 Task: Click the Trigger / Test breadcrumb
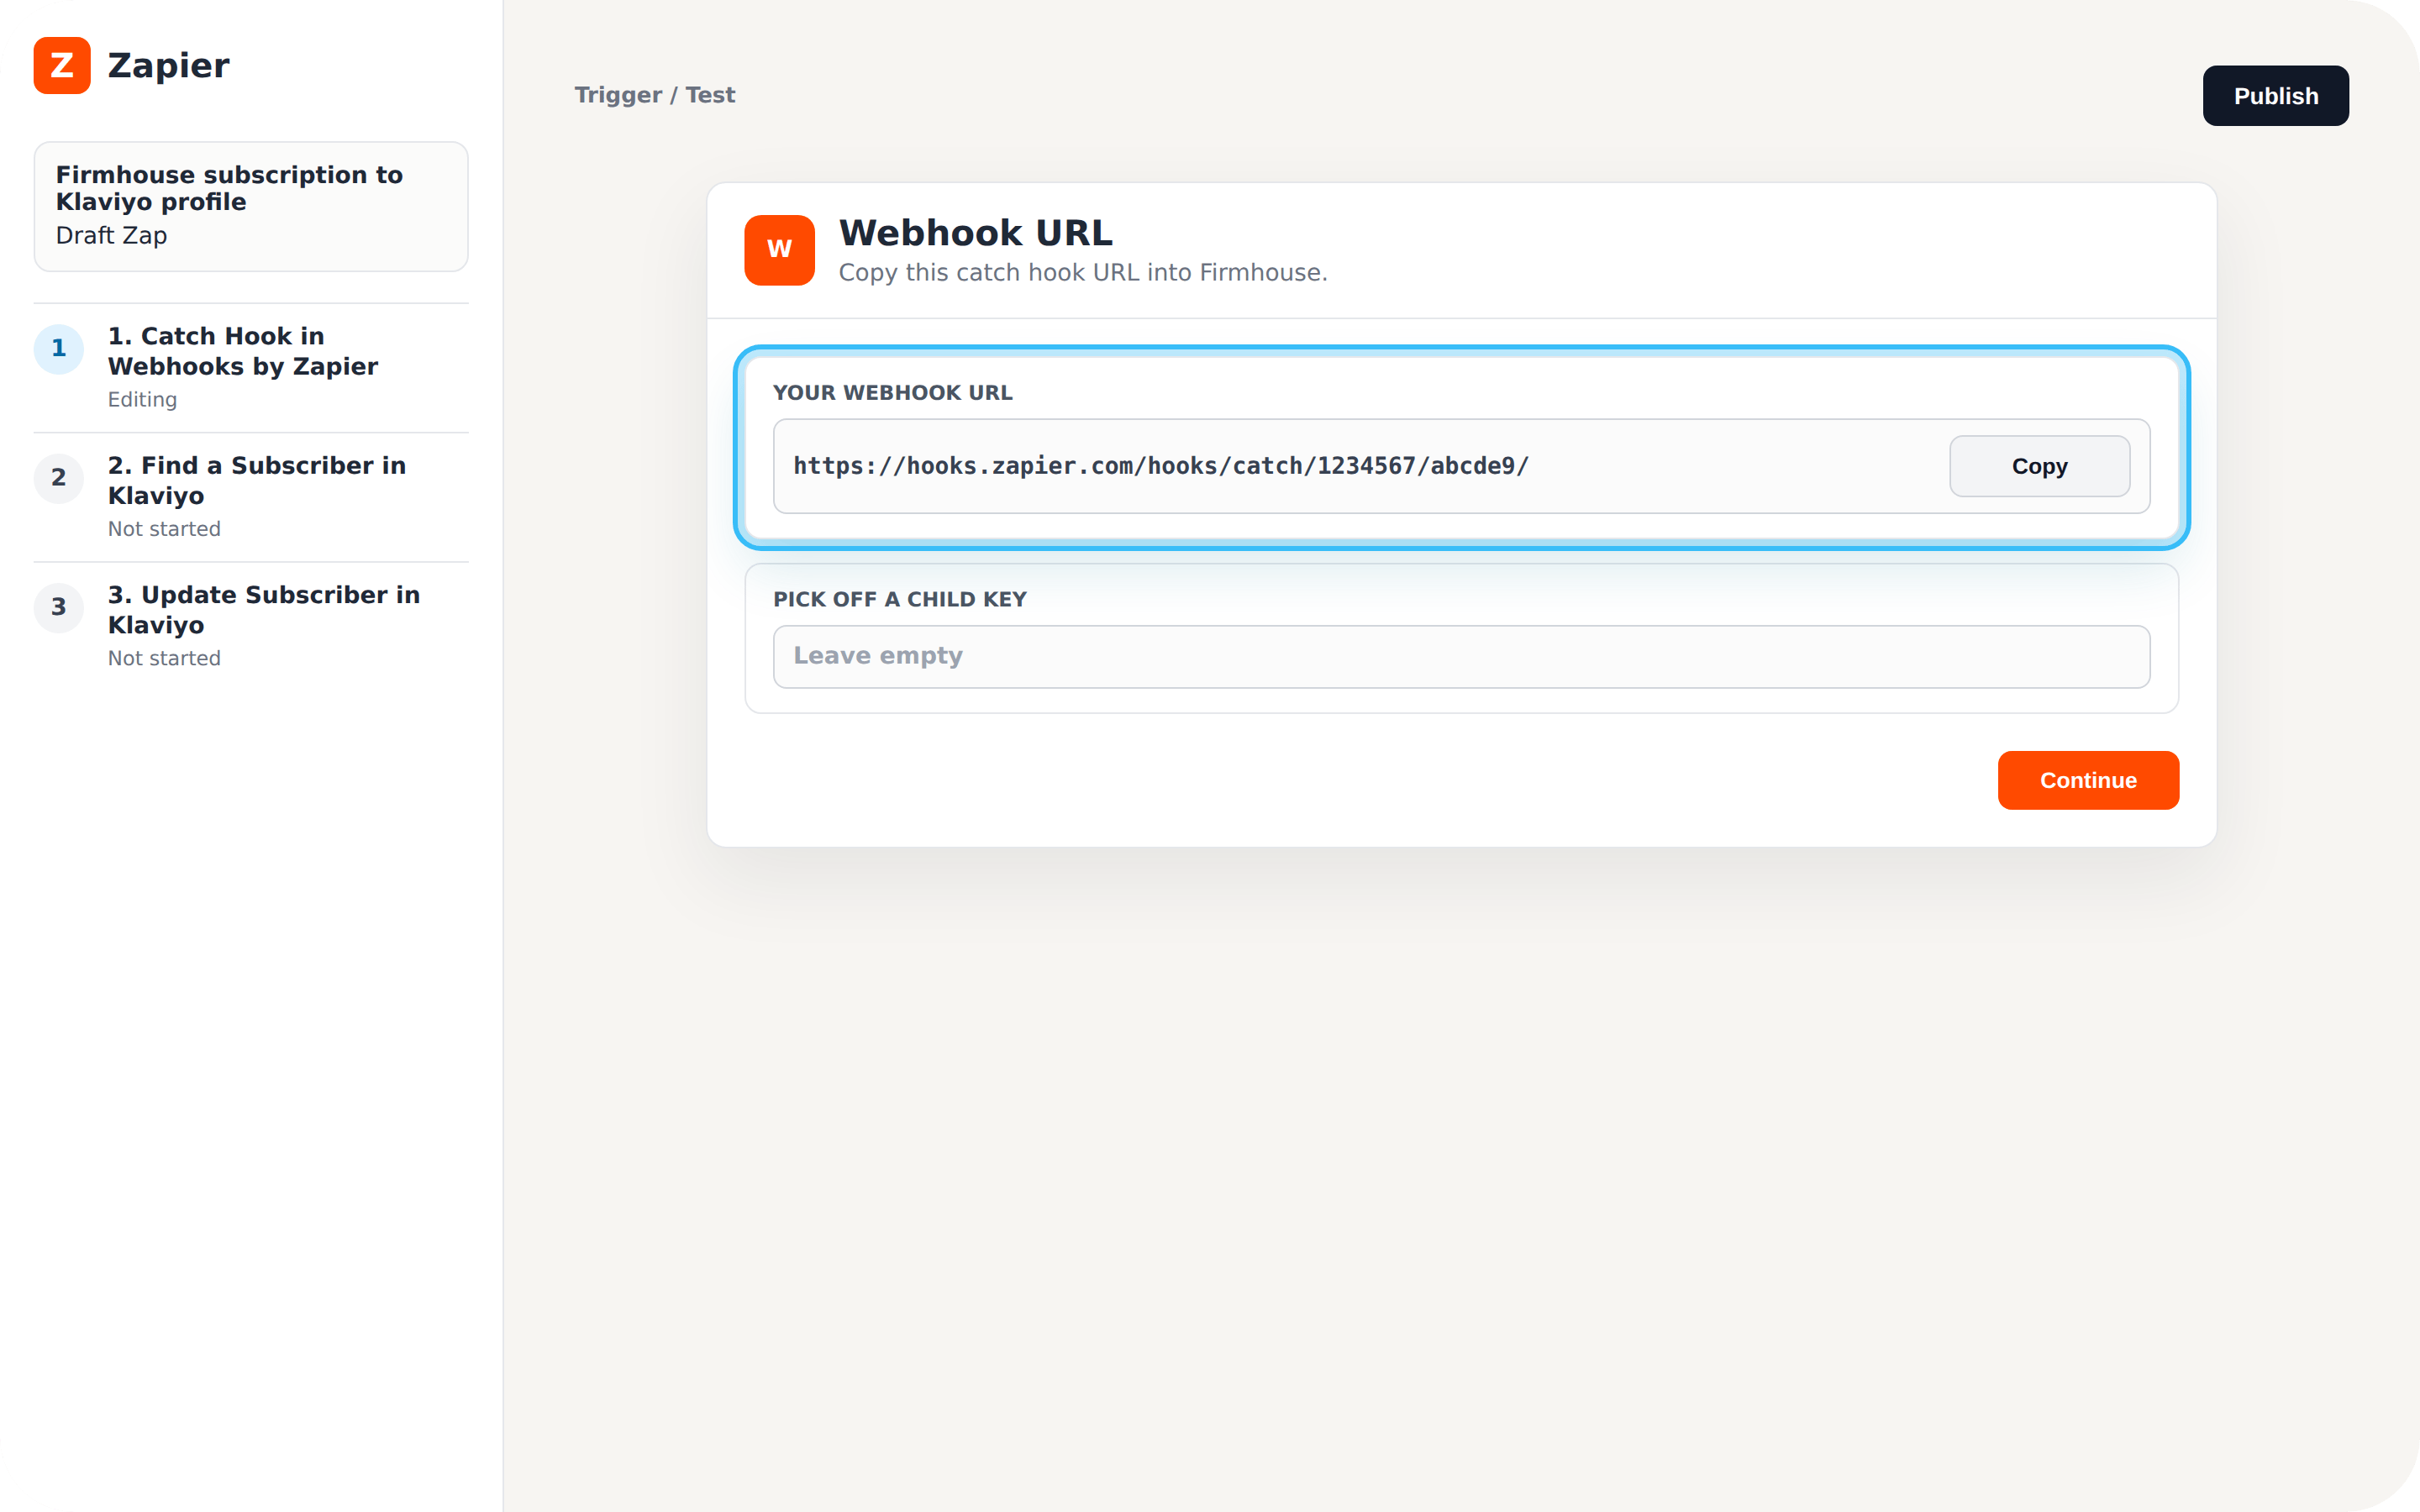click(655, 95)
